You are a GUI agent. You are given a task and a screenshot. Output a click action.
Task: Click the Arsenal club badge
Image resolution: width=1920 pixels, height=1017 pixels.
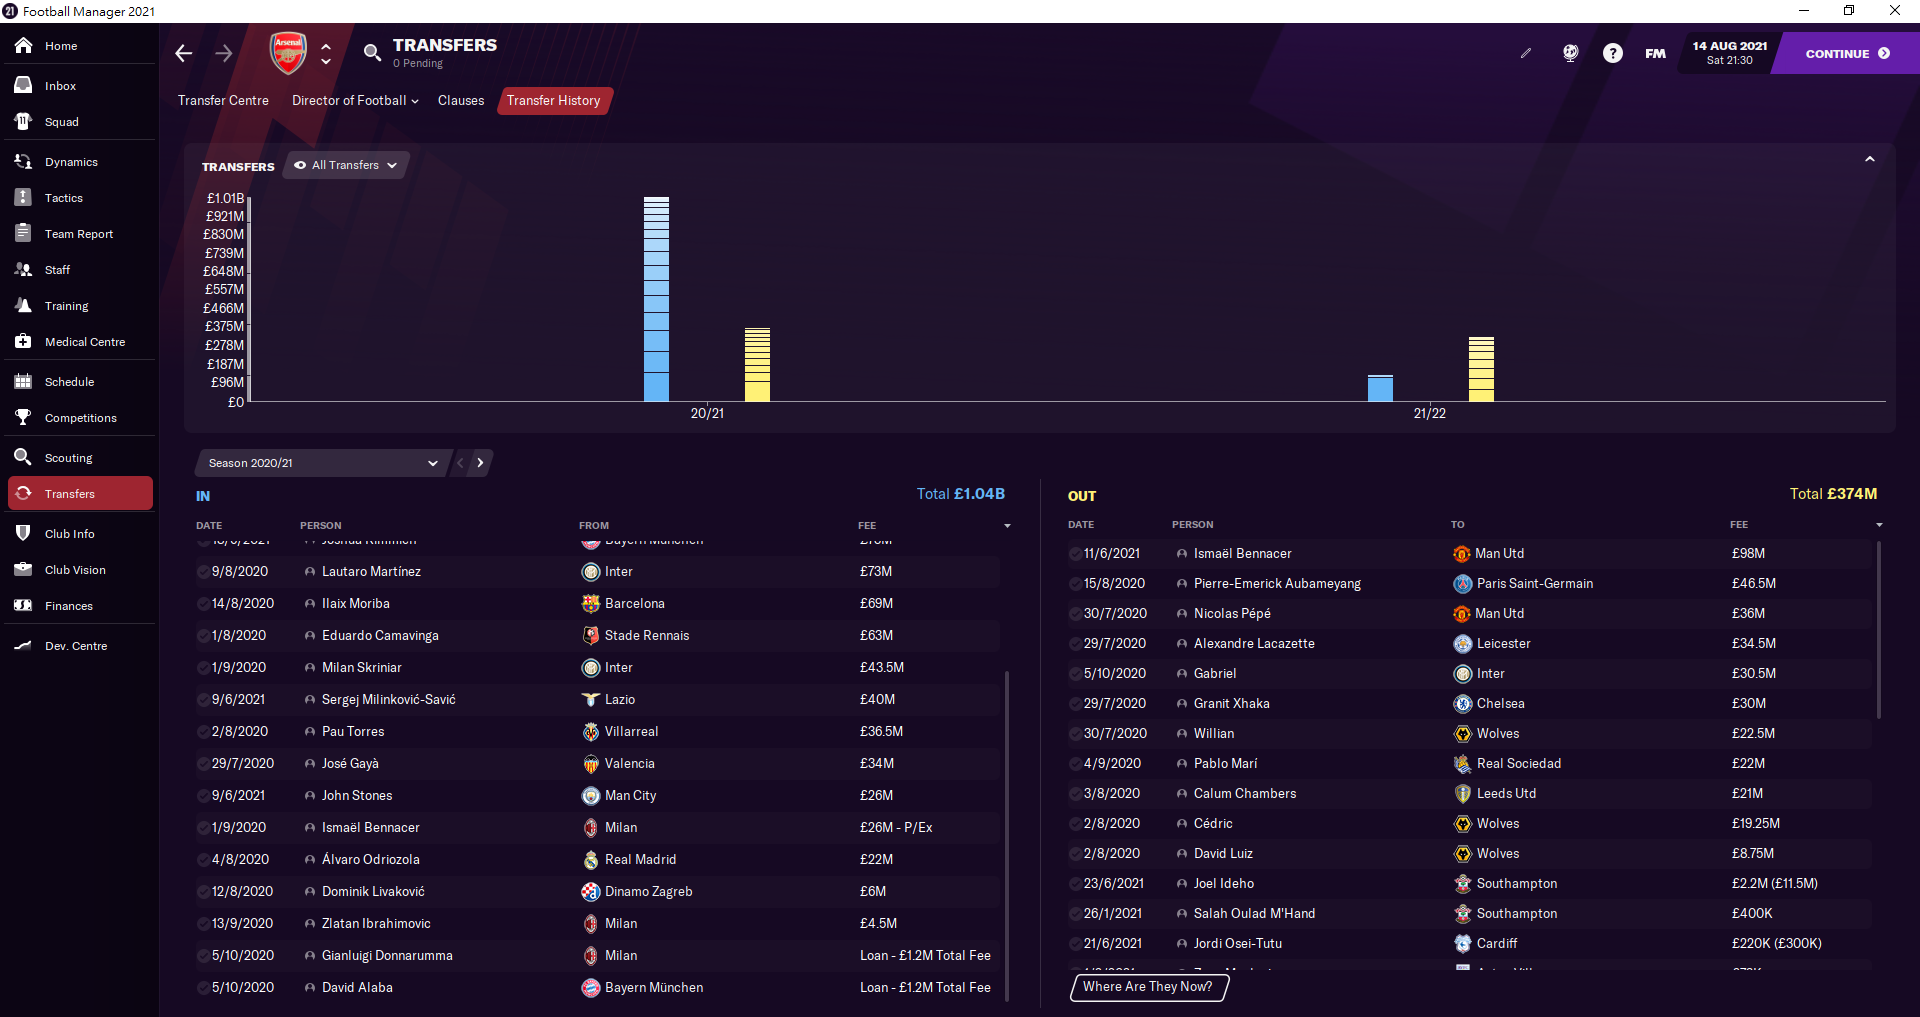click(288, 53)
